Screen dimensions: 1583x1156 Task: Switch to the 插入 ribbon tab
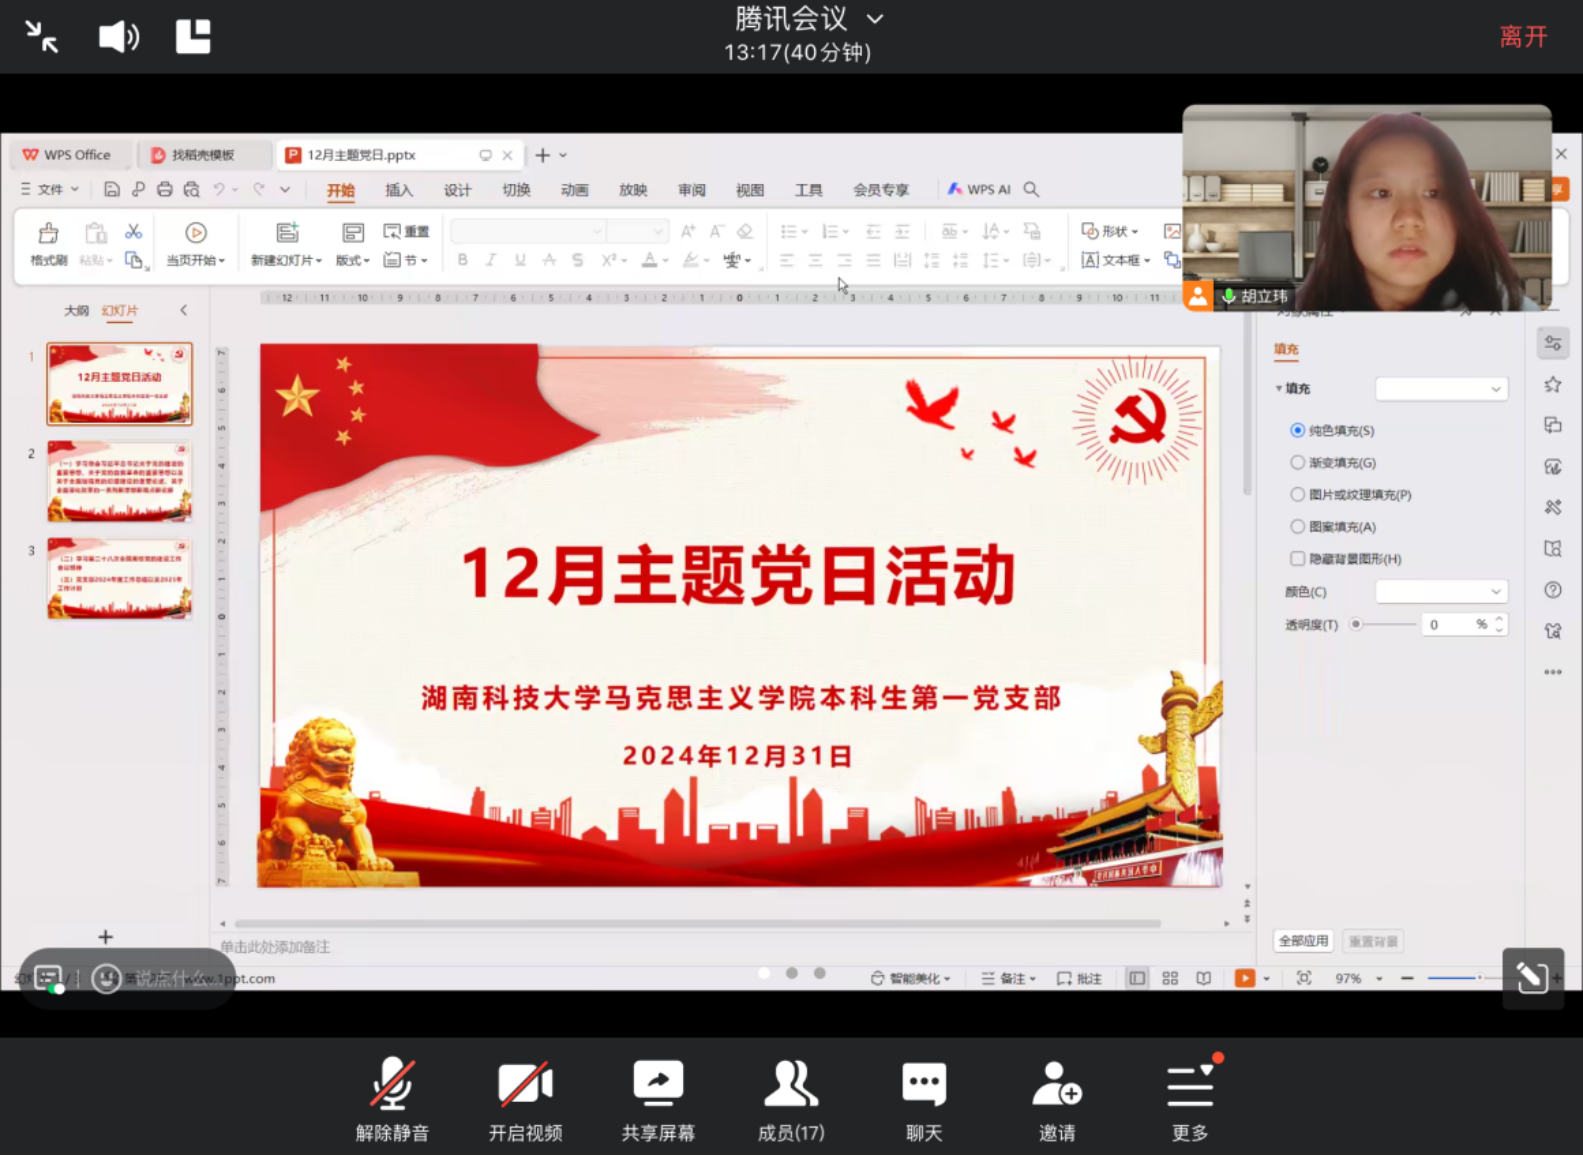click(x=399, y=190)
